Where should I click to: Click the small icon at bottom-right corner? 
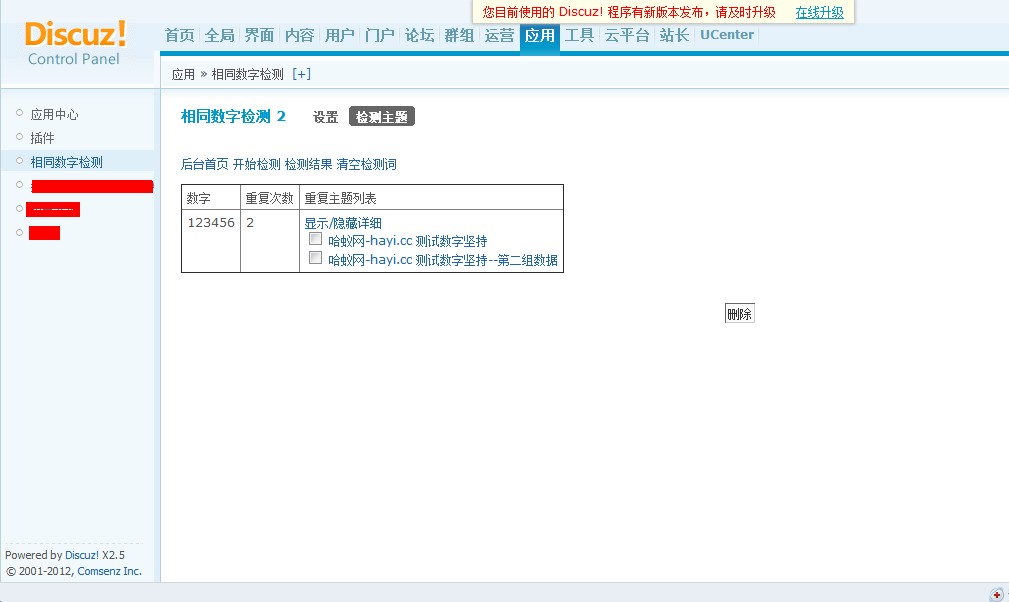point(996,592)
